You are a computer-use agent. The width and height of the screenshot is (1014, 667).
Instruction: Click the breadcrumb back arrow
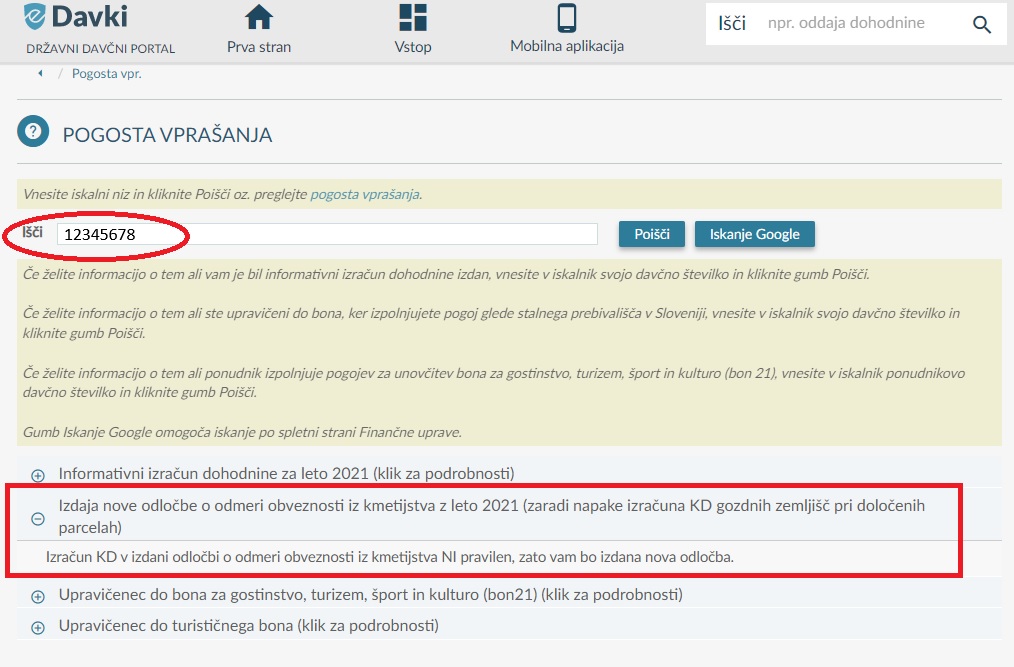pyautogui.click(x=40, y=74)
